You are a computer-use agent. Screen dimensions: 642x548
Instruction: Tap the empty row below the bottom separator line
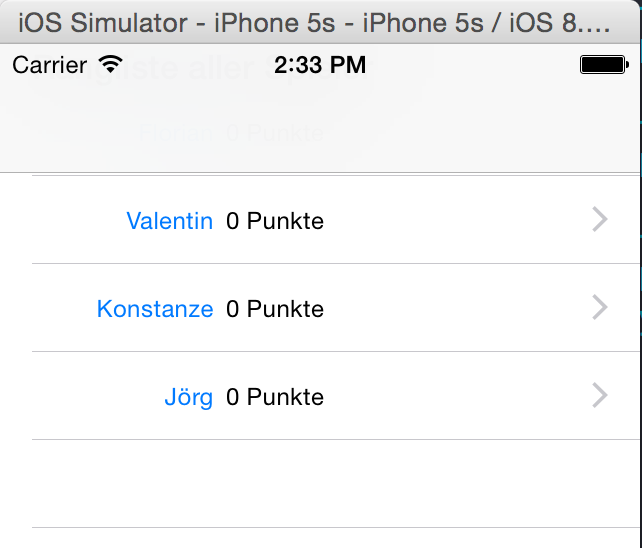[336, 538]
